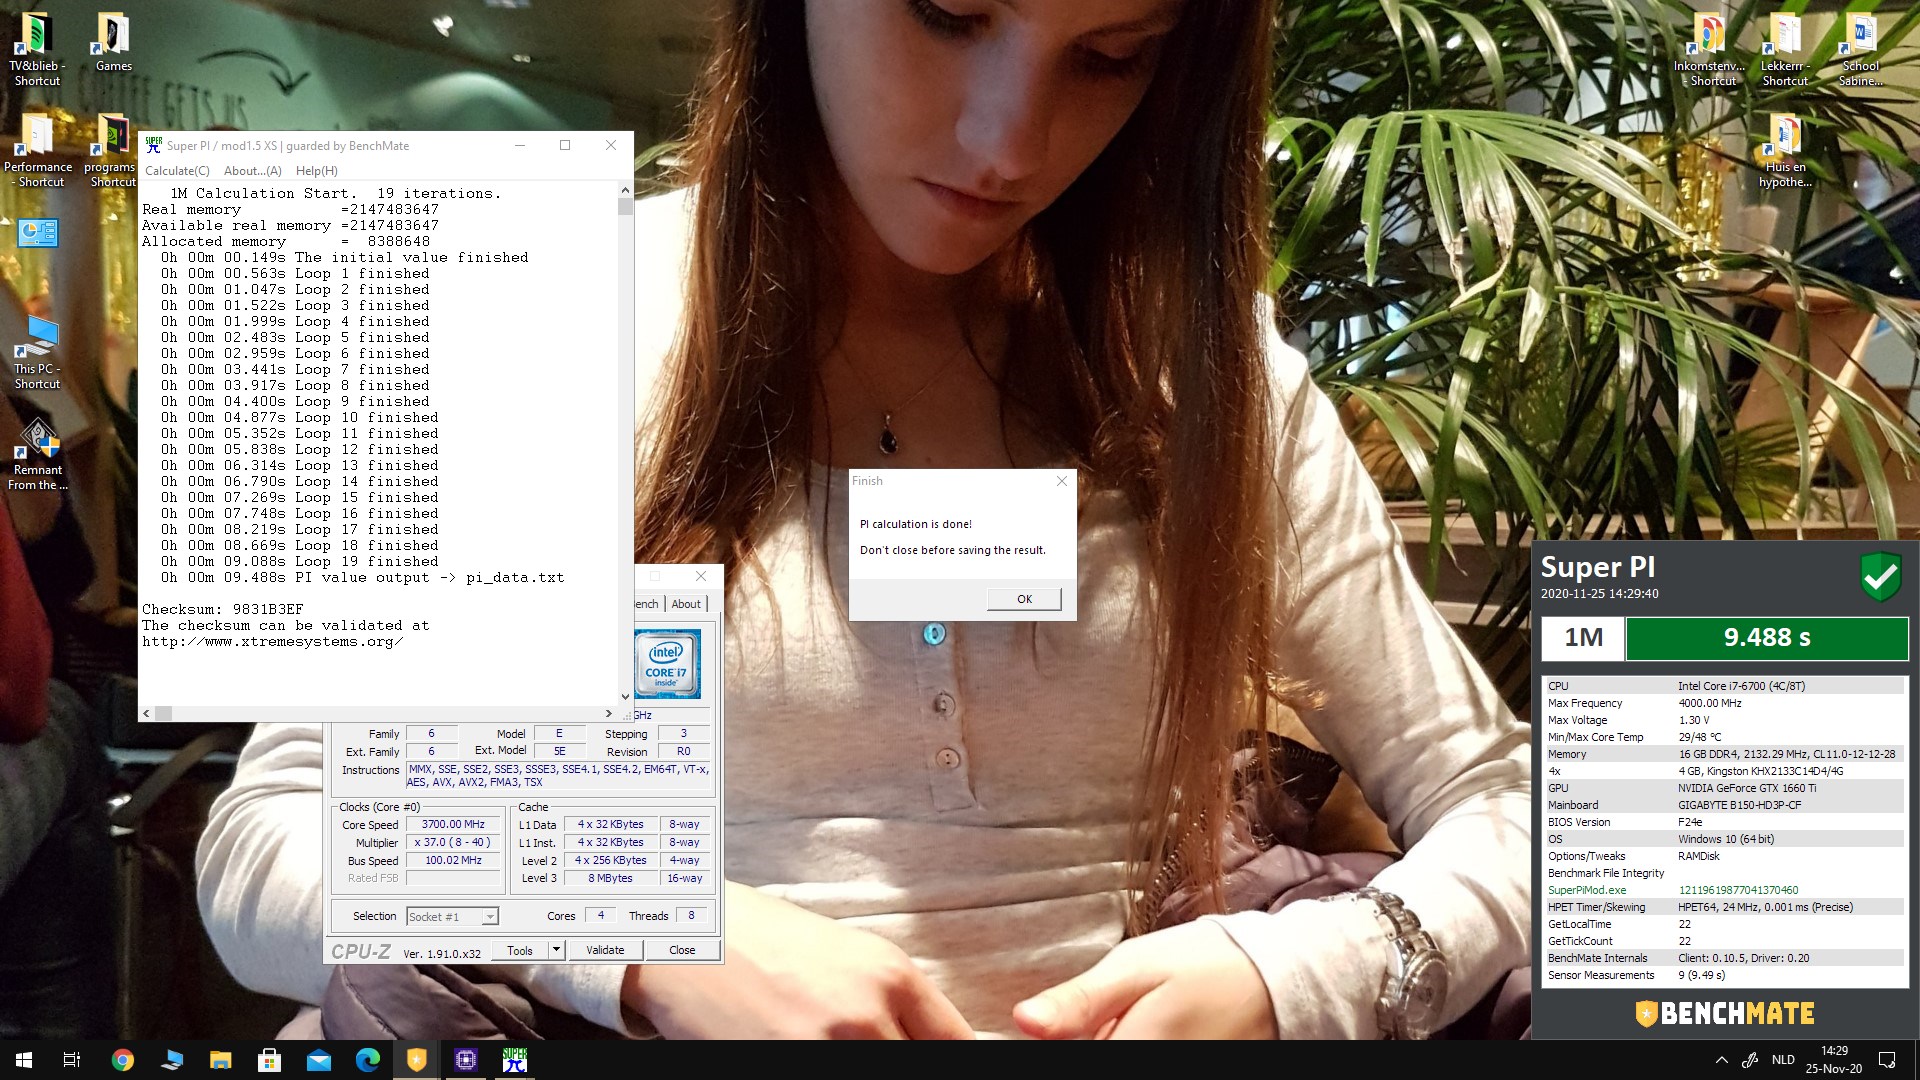The width and height of the screenshot is (1920, 1080).
Task: Click the 1M benchmark label in BenchMate
Action: (1583, 638)
